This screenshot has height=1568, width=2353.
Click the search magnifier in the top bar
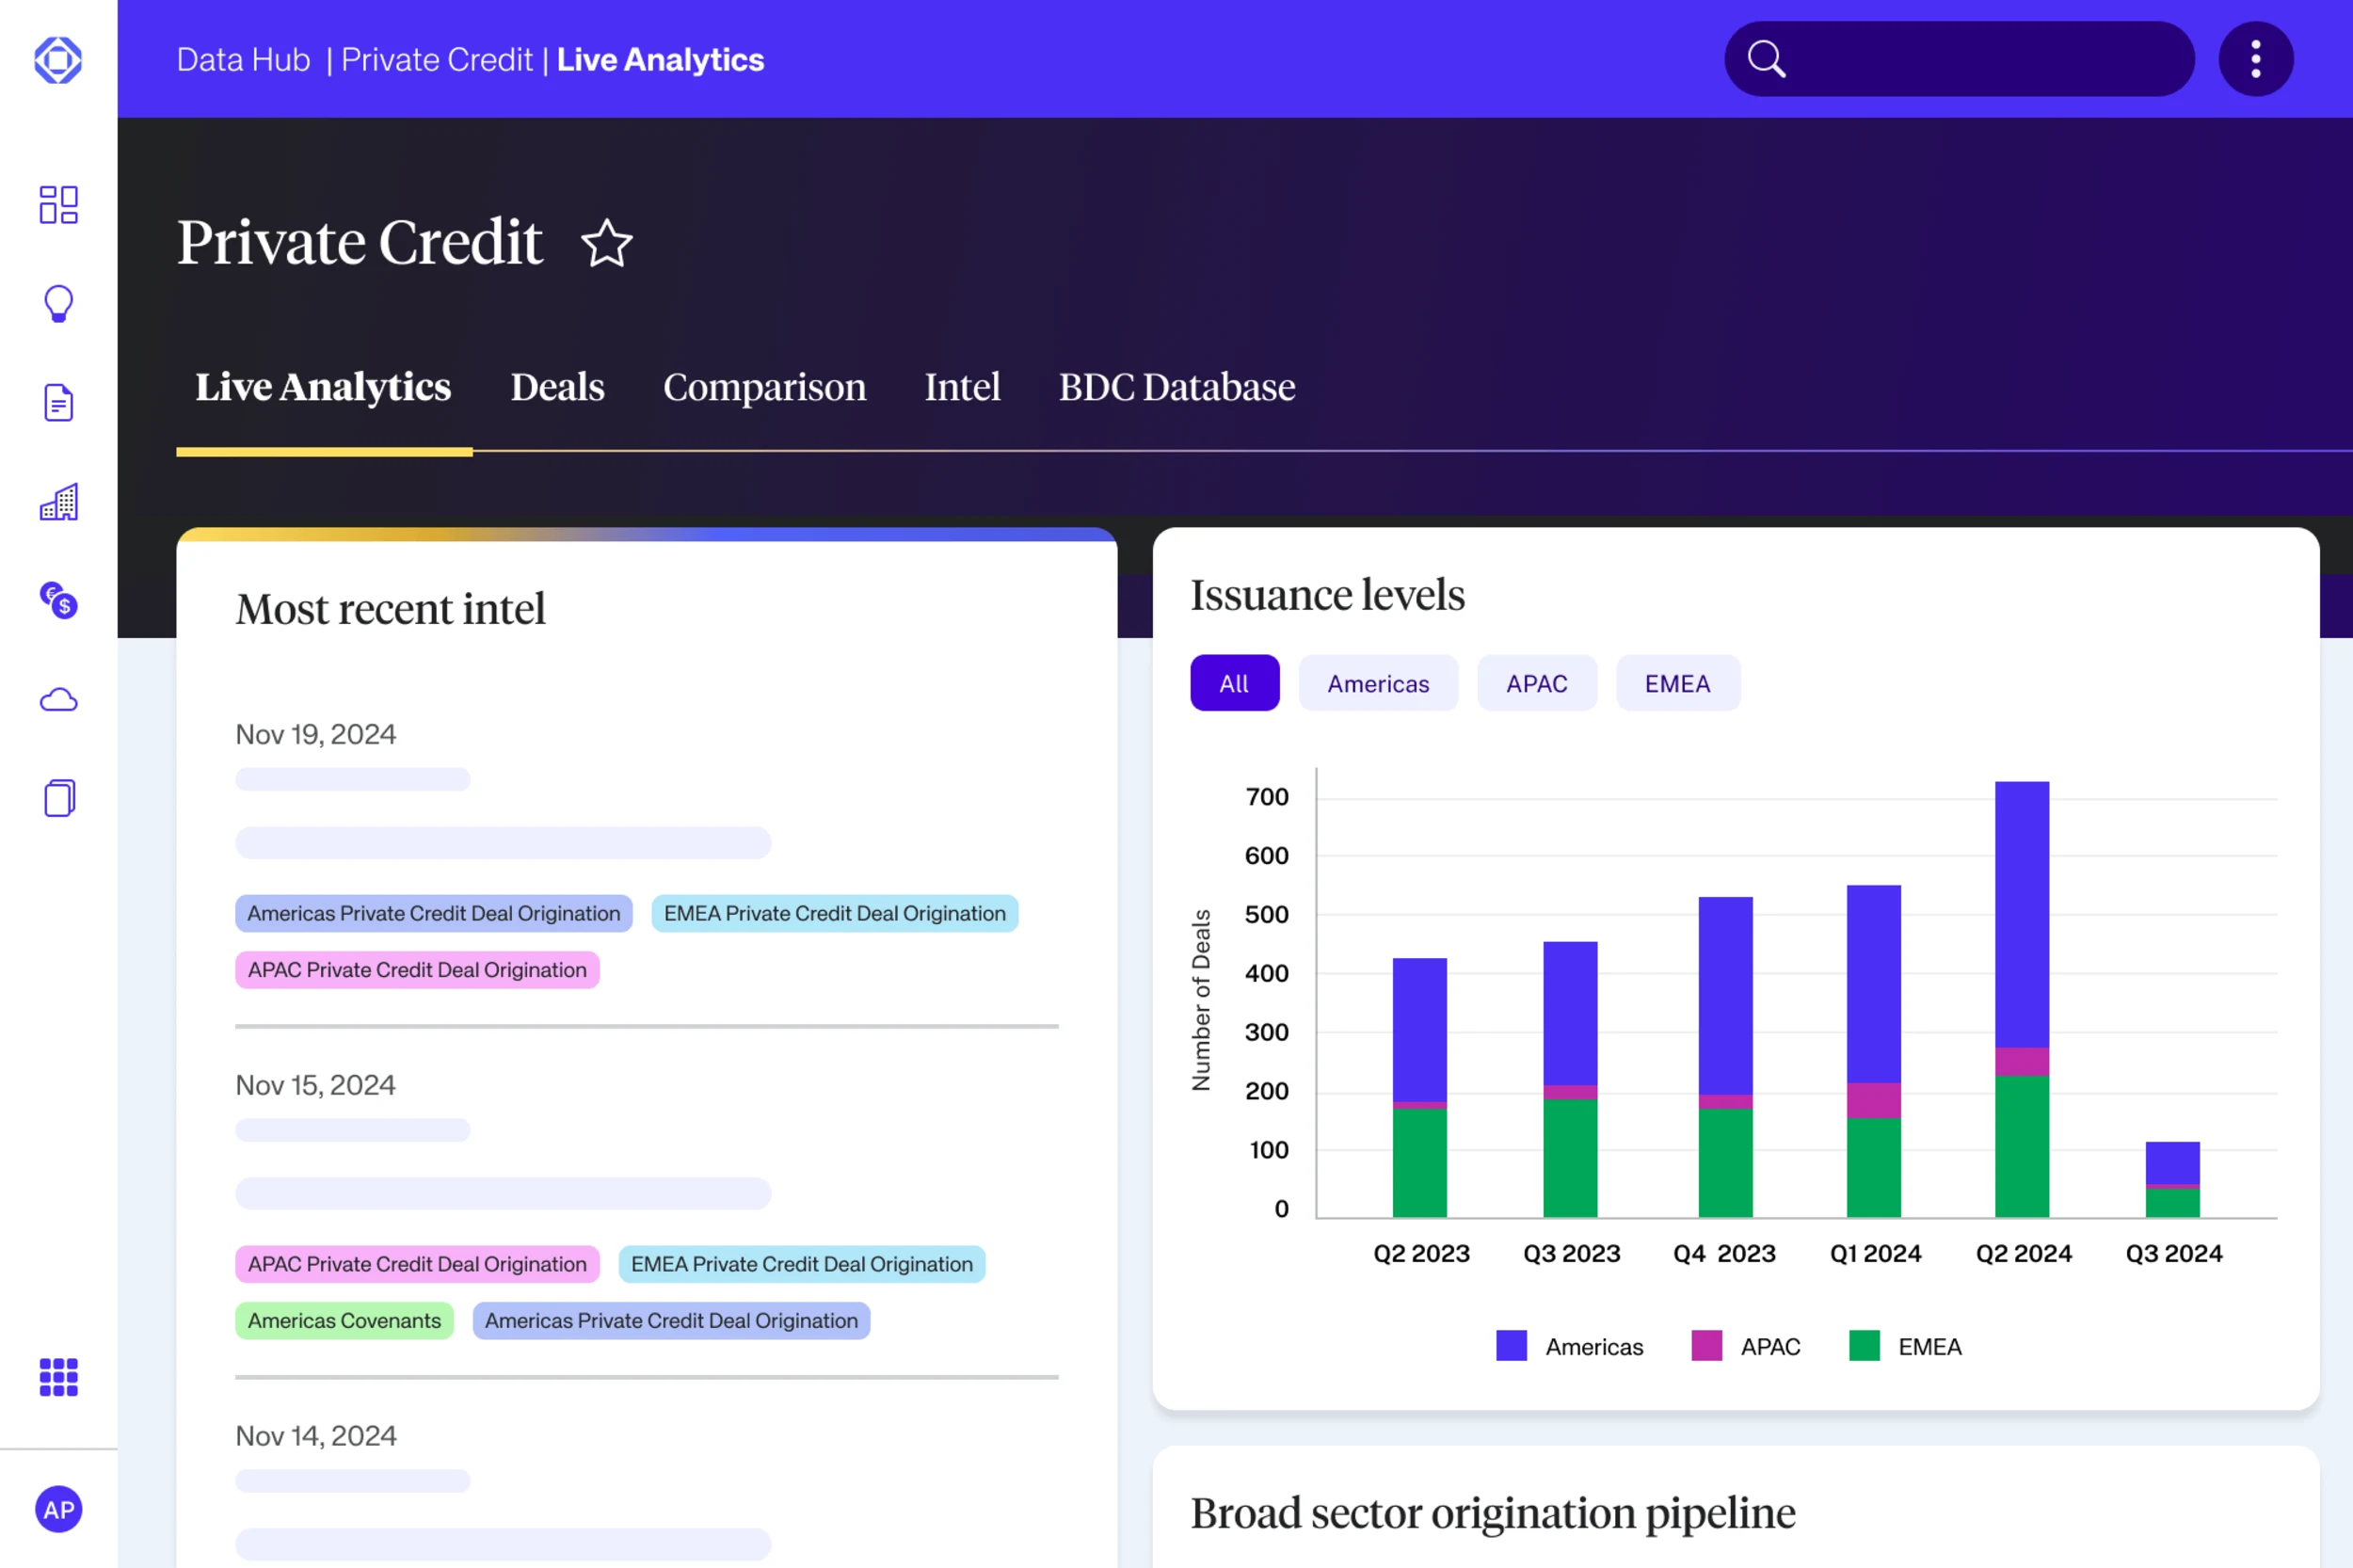pos(1766,58)
